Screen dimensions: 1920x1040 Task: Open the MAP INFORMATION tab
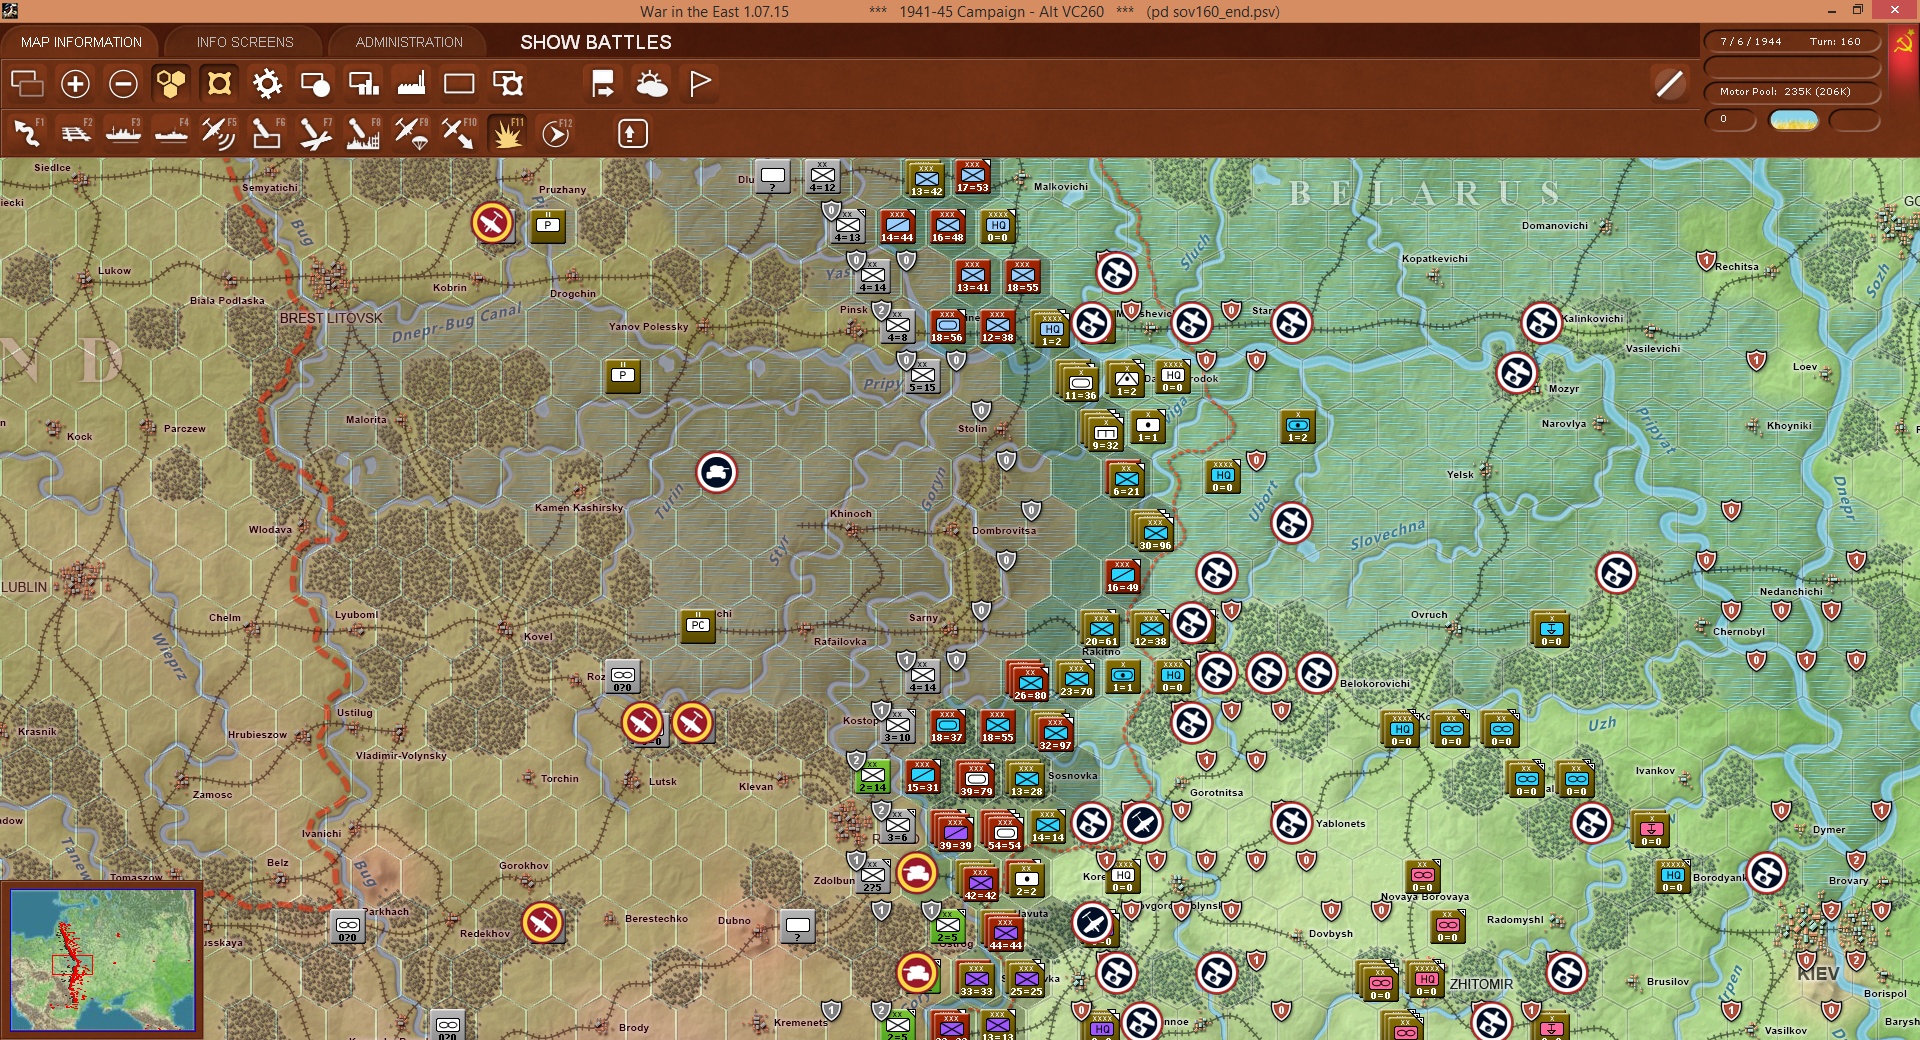[x=81, y=42]
